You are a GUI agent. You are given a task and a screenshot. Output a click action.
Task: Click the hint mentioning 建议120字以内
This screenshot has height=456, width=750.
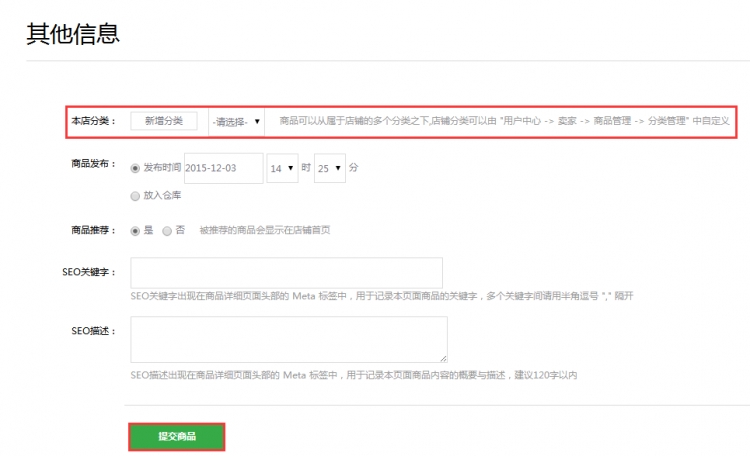coord(354,375)
